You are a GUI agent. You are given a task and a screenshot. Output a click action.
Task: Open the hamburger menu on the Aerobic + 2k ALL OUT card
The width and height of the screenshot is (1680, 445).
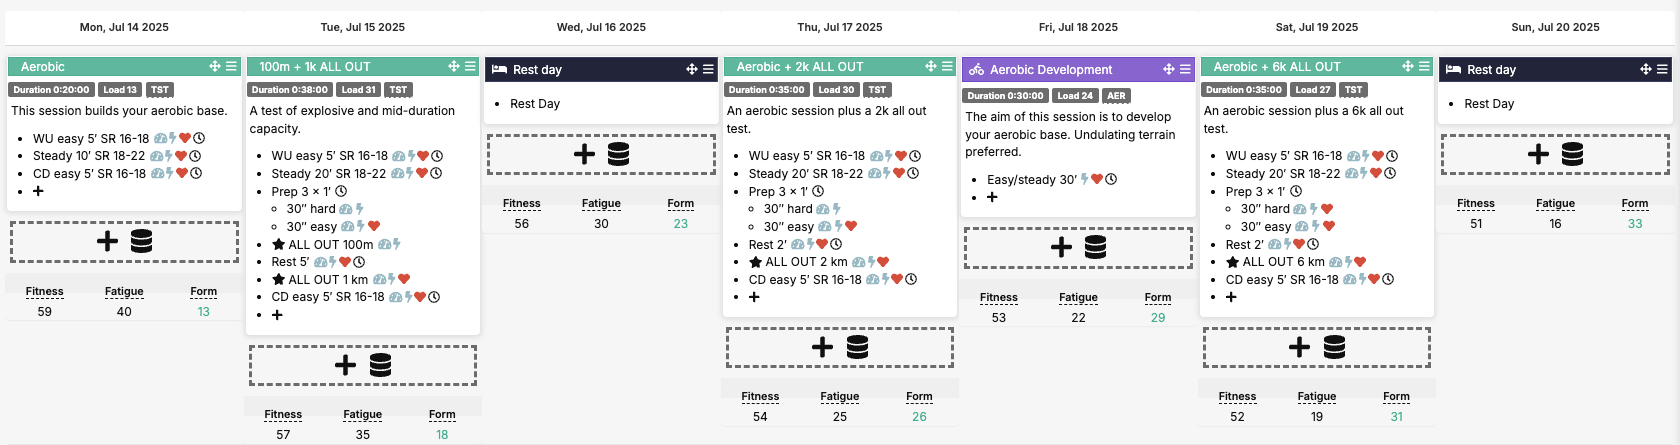(947, 66)
